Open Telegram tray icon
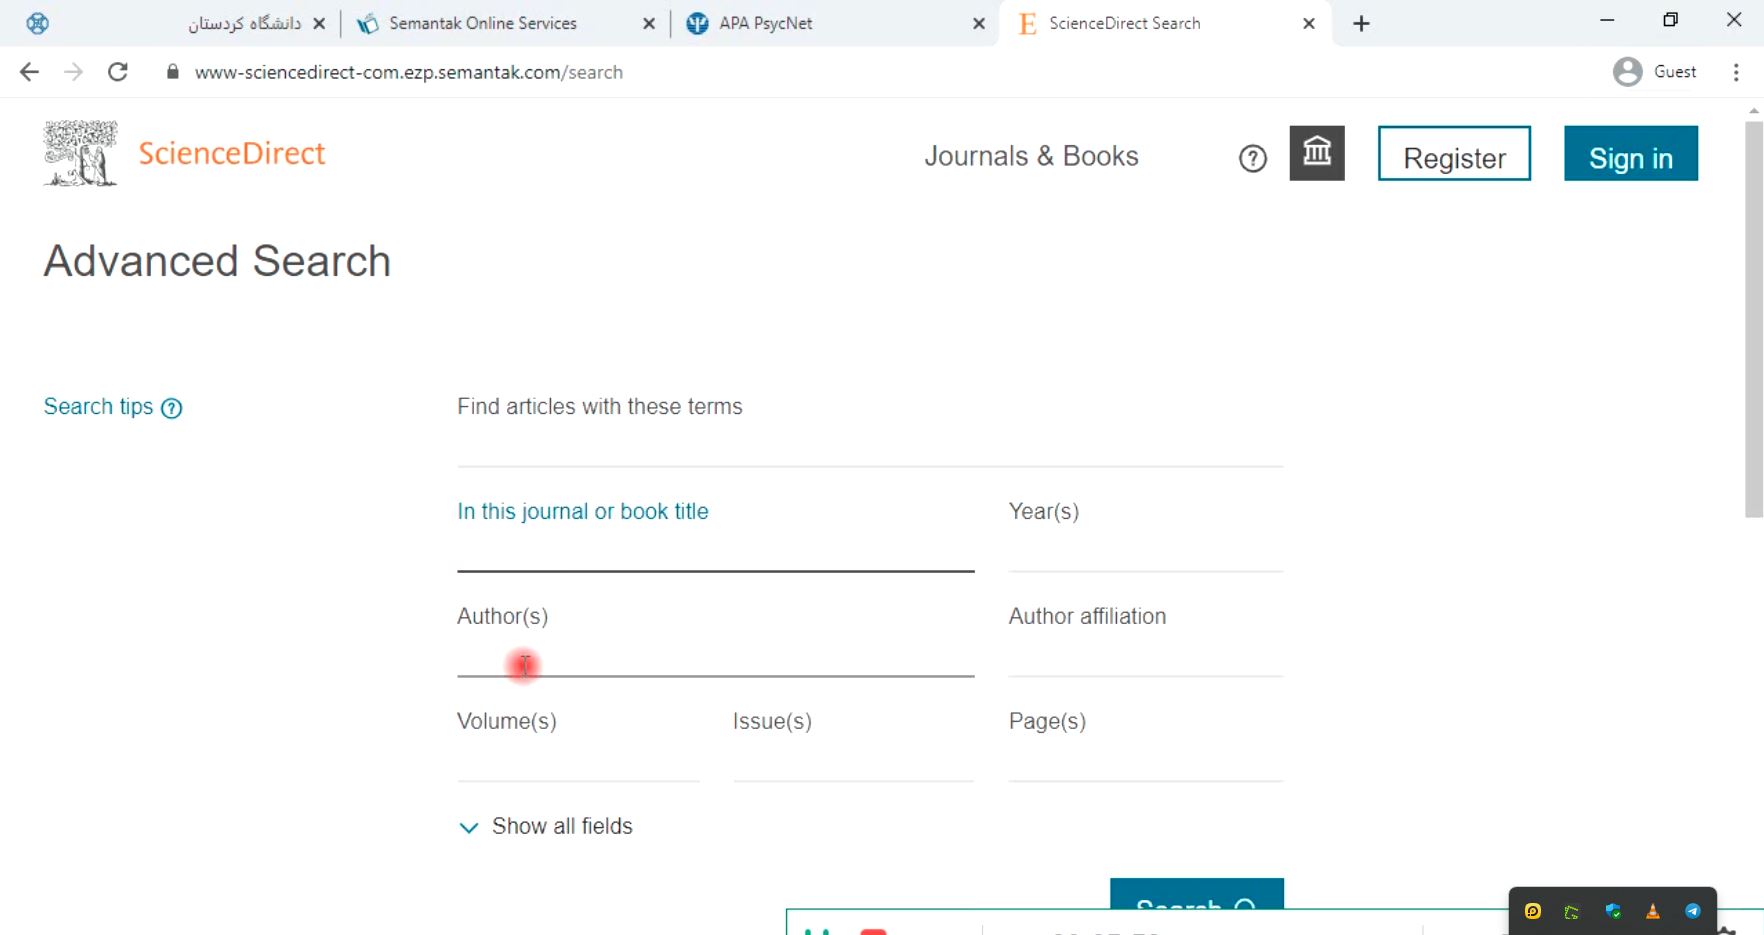This screenshot has width=1764, height=935. click(x=1693, y=911)
